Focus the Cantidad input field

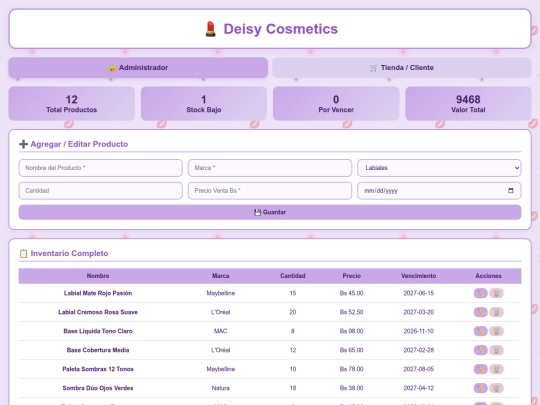[101, 190]
